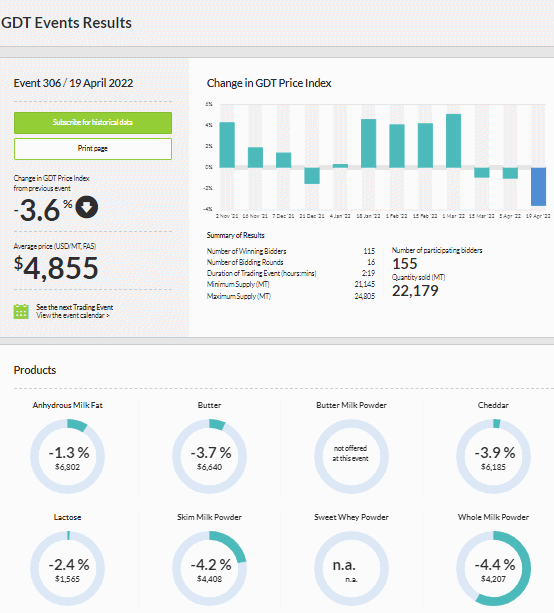
Task: Select the 1 Mar '22 chart bar
Action: click(454, 141)
